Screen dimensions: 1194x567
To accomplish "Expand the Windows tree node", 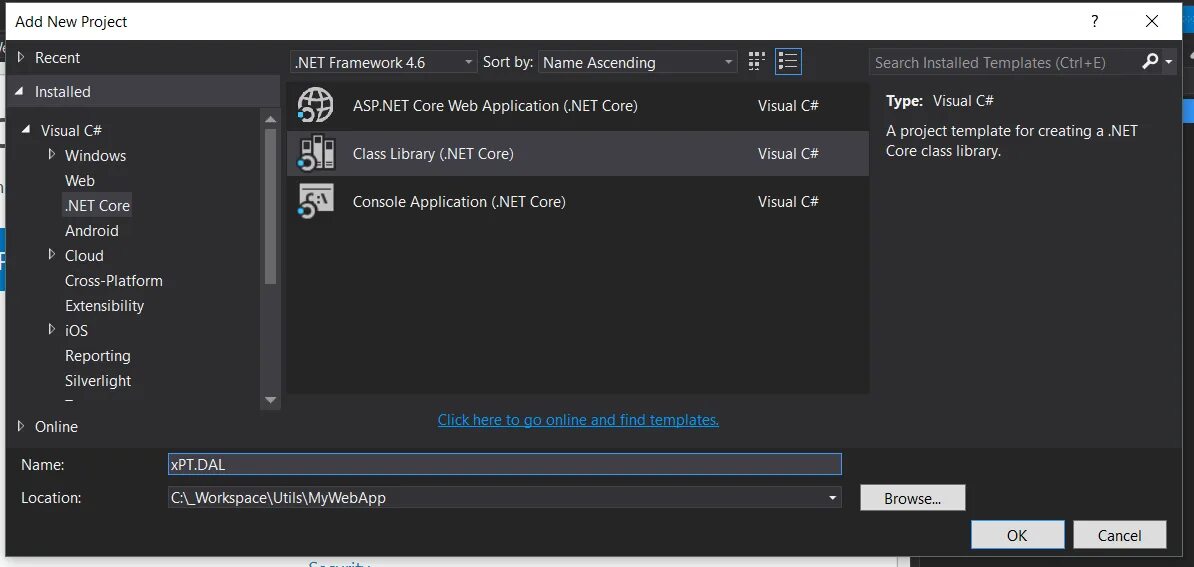I will click(52, 155).
